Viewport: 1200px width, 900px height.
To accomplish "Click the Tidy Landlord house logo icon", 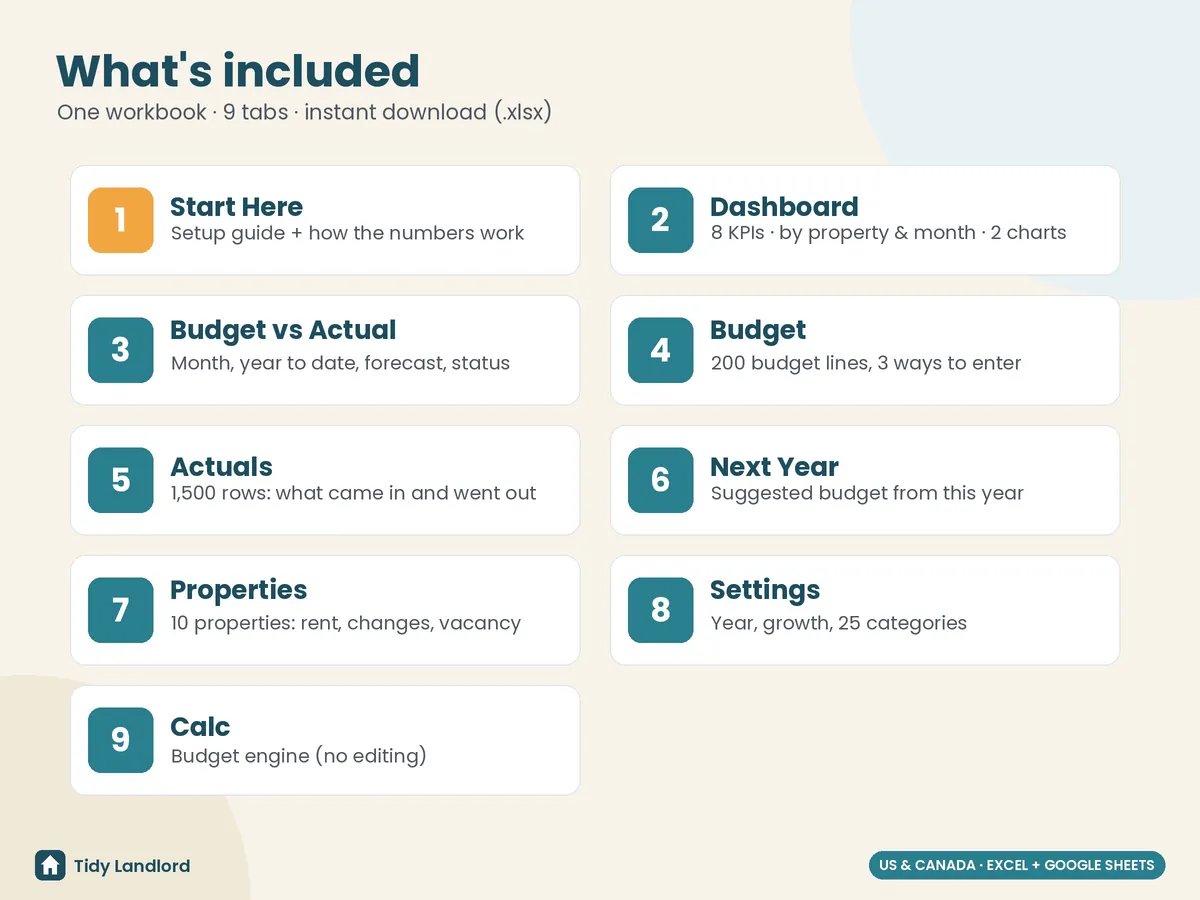I will coord(50,865).
